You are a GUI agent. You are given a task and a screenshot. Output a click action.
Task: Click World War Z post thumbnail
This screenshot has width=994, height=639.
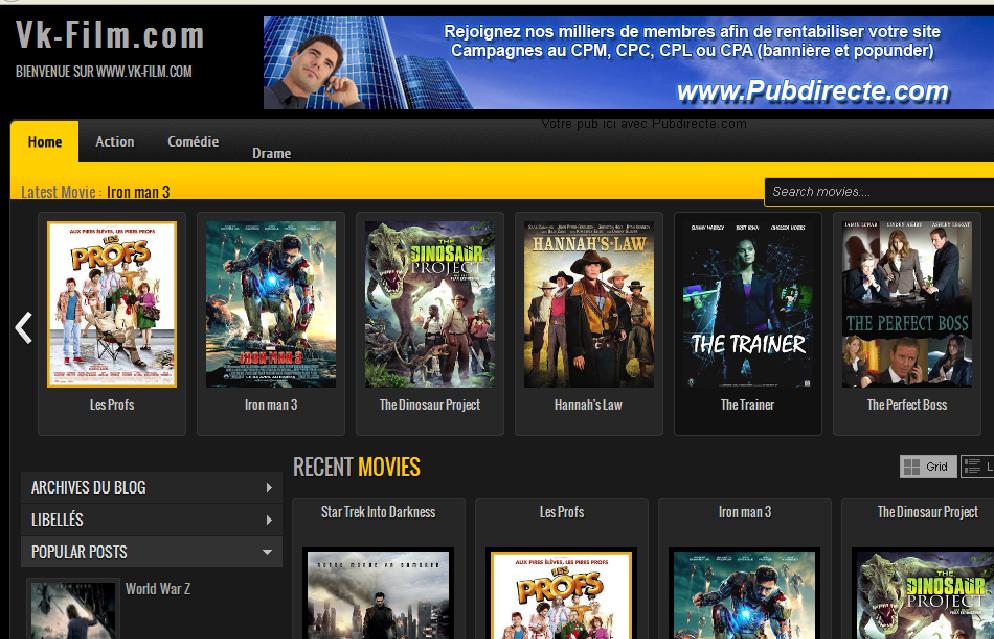(73, 610)
